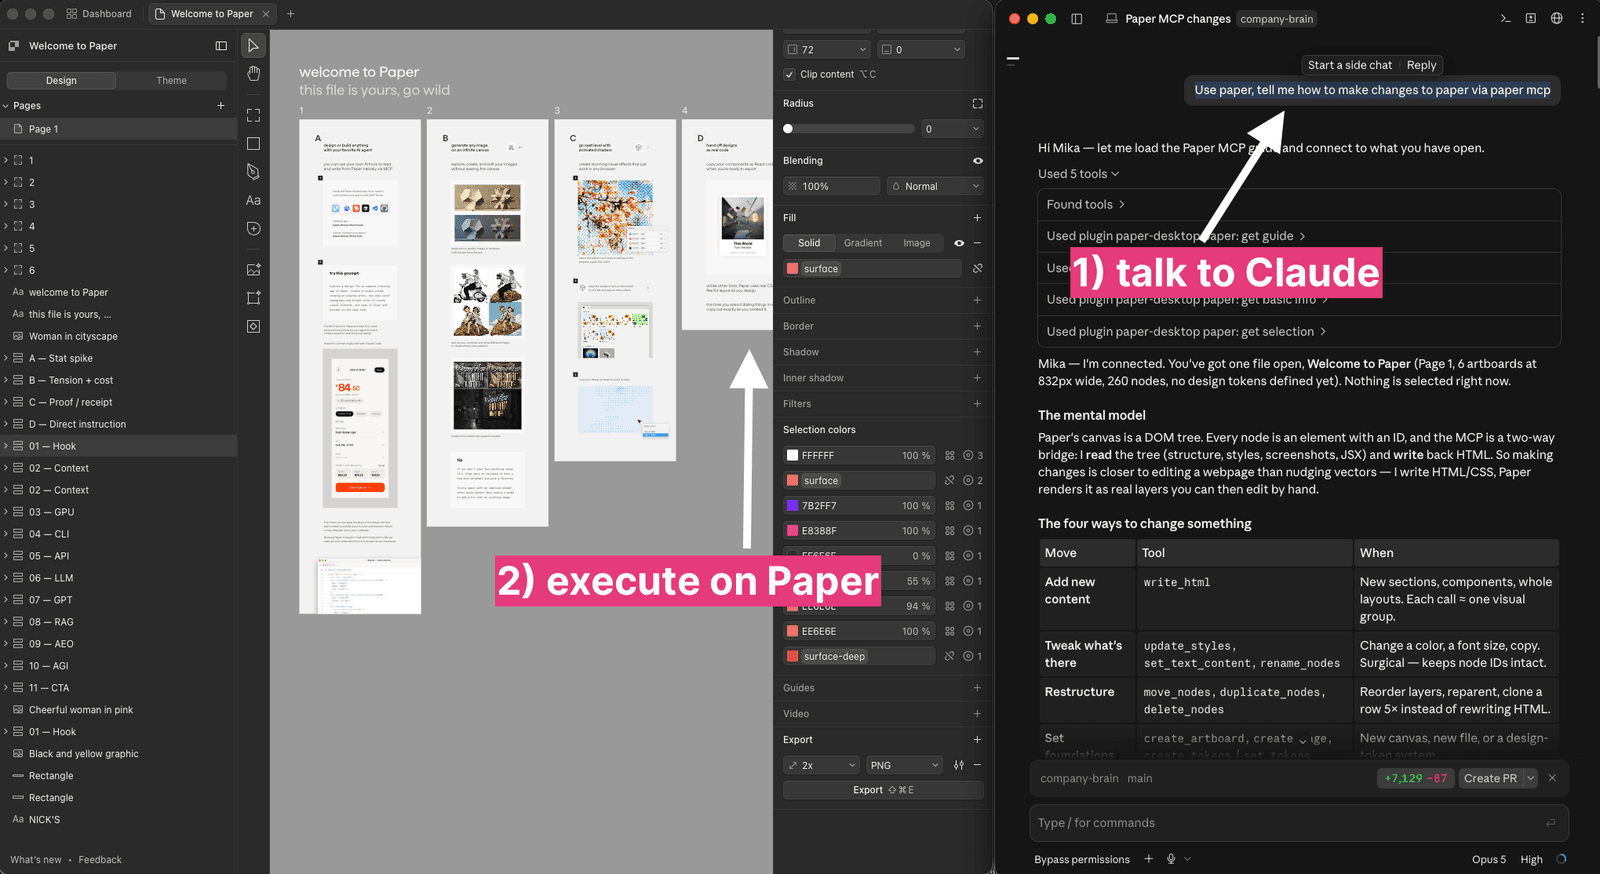Open export settings sliders icon
This screenshot has height=874, width=1600.
point(959,765)
